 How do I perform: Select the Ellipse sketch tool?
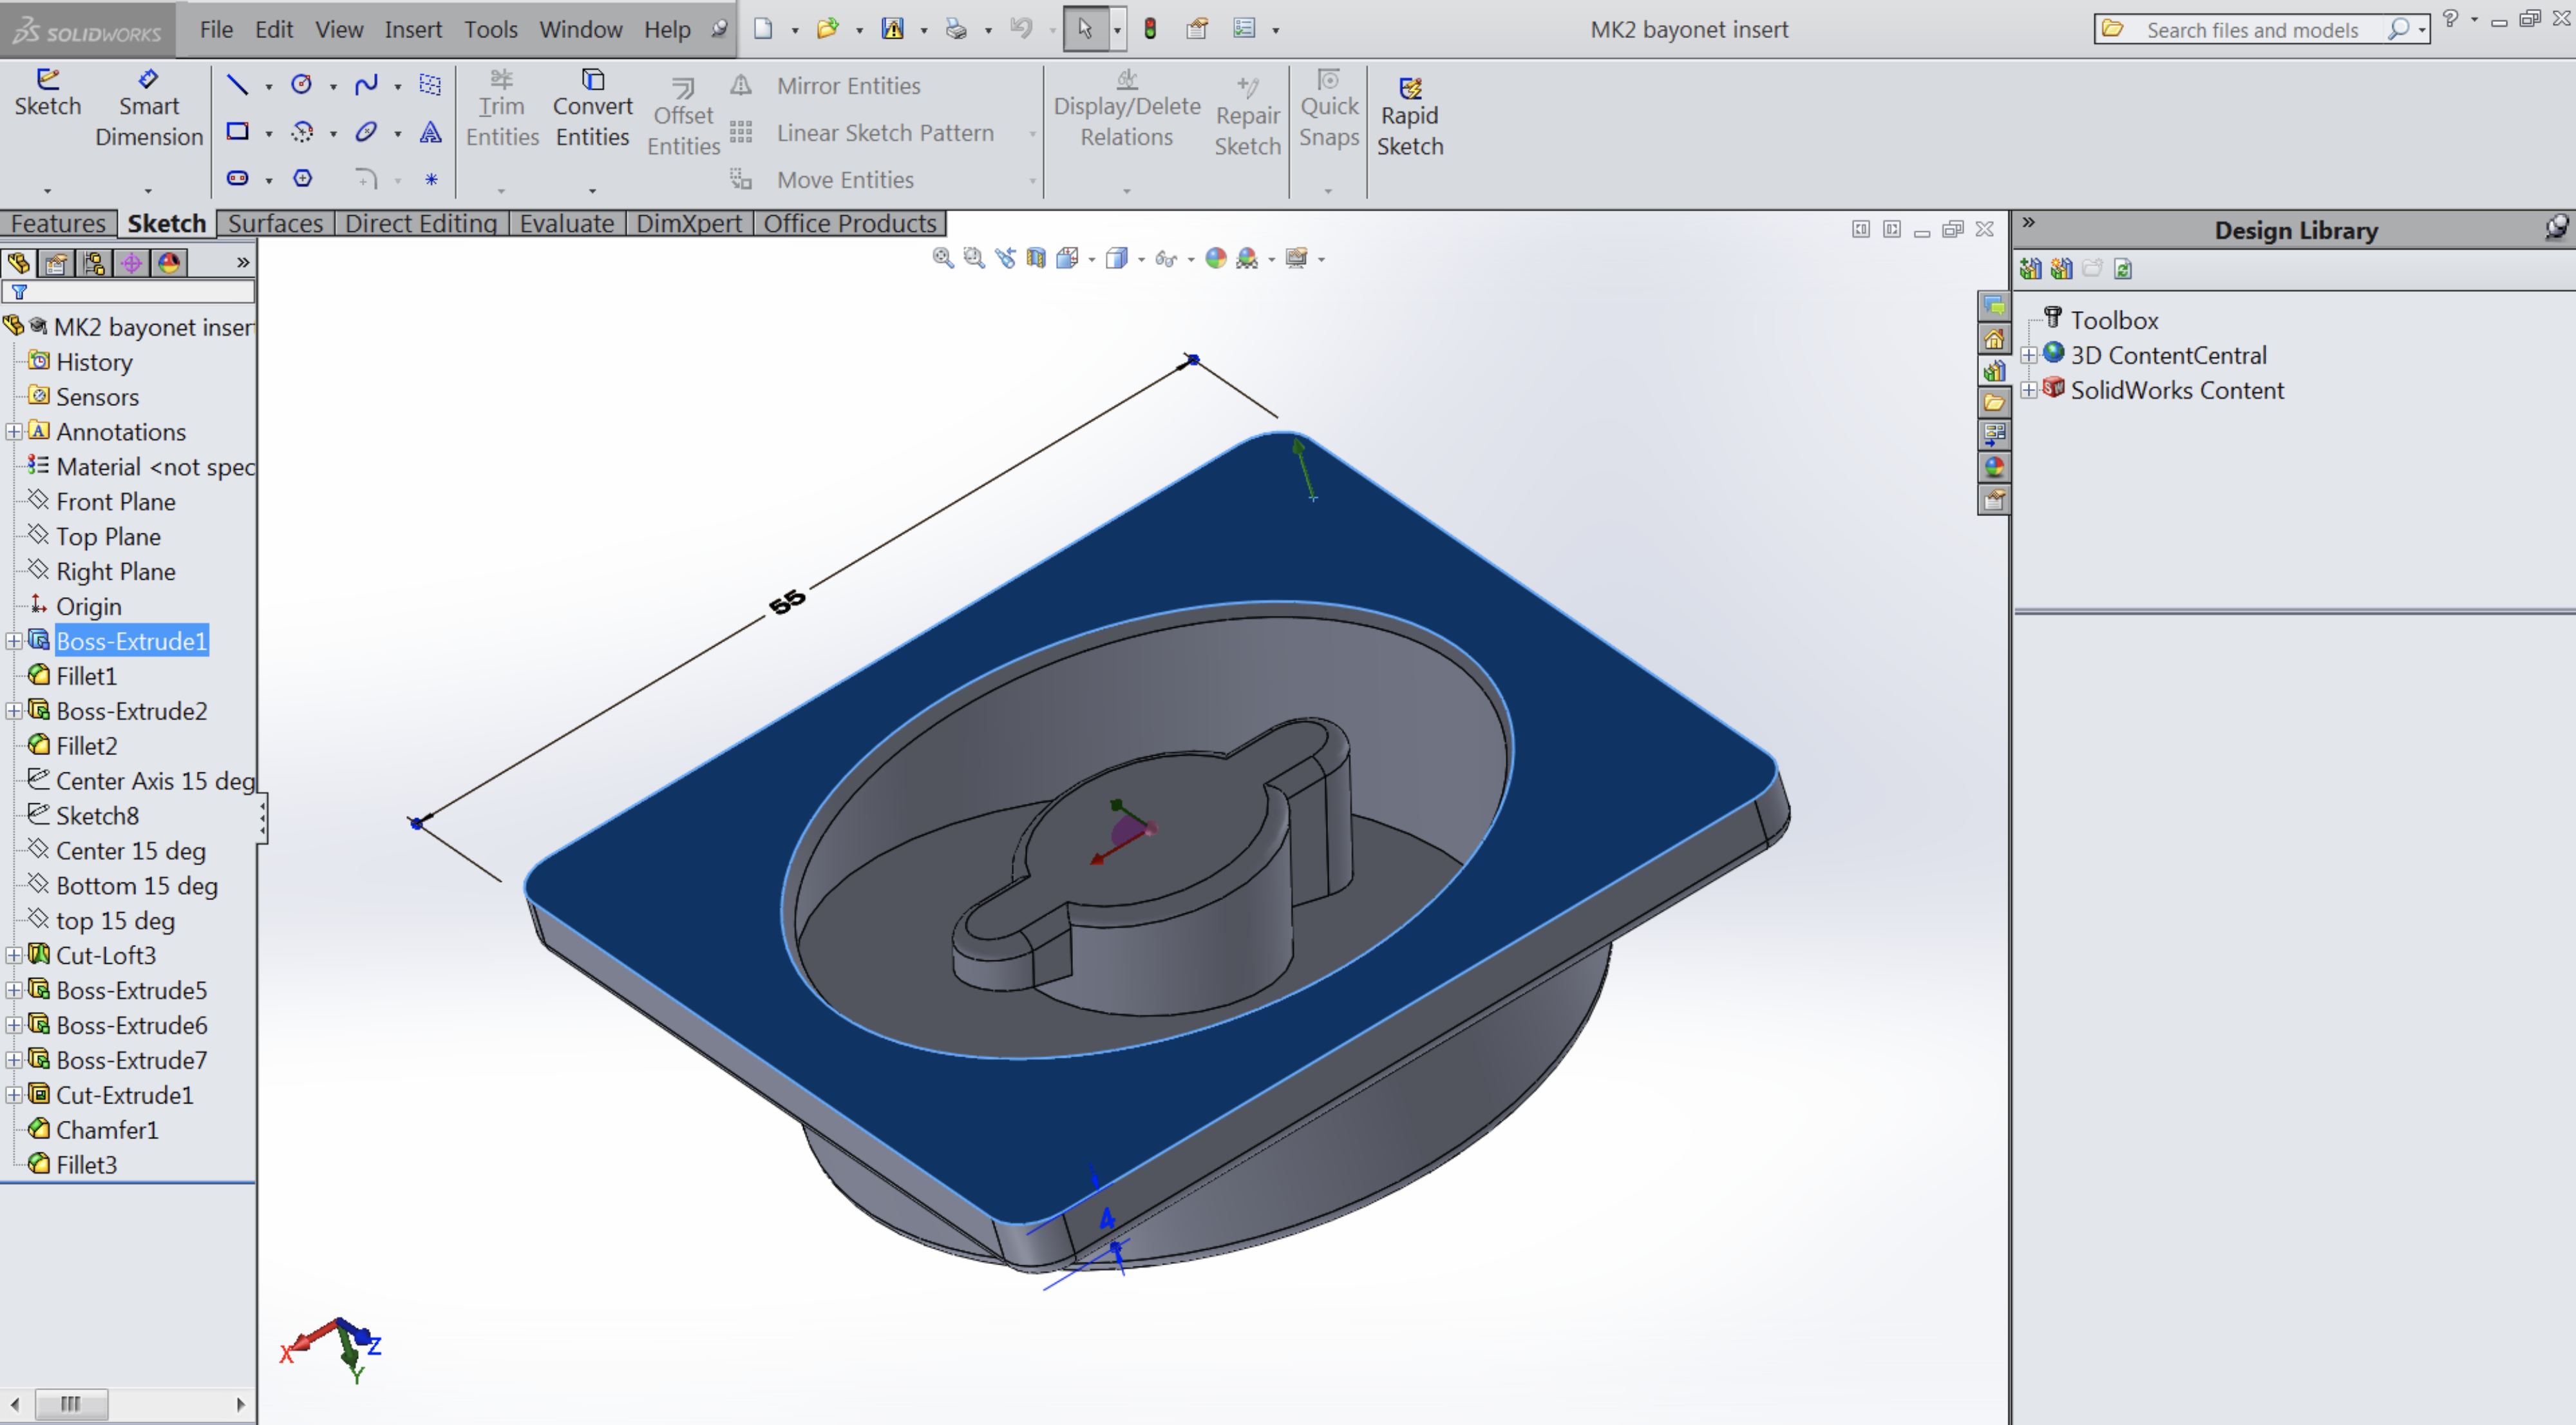click(366, 131)
